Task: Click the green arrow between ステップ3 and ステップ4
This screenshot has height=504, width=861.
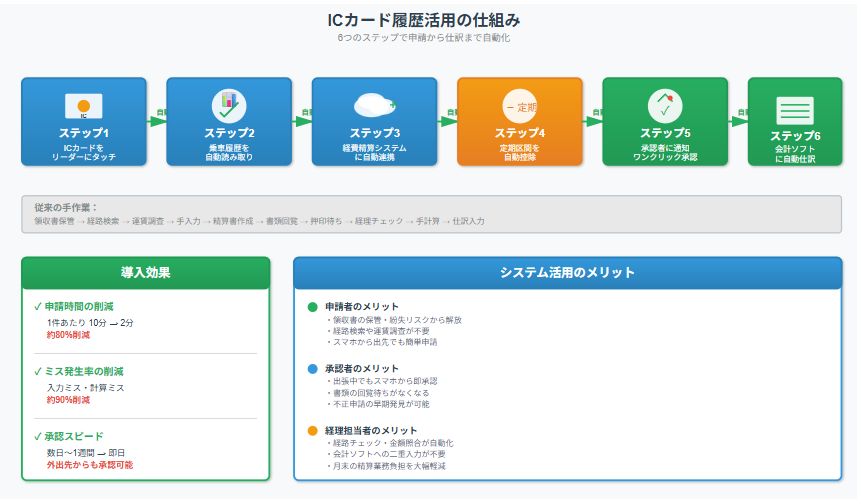Action: click(x=447, y=121)
